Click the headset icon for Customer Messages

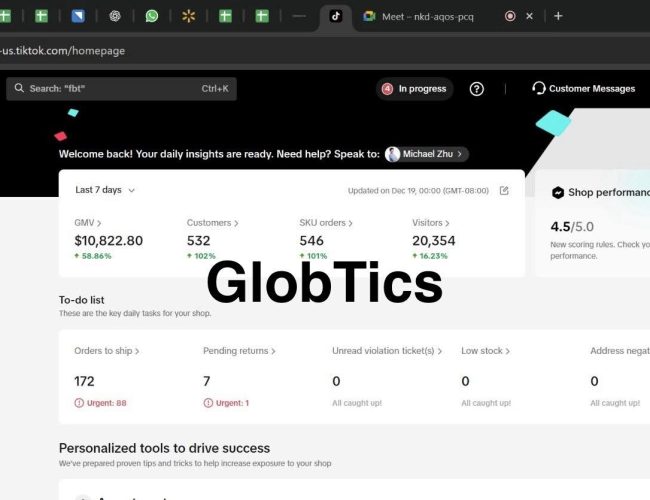(x=538, y=88)
